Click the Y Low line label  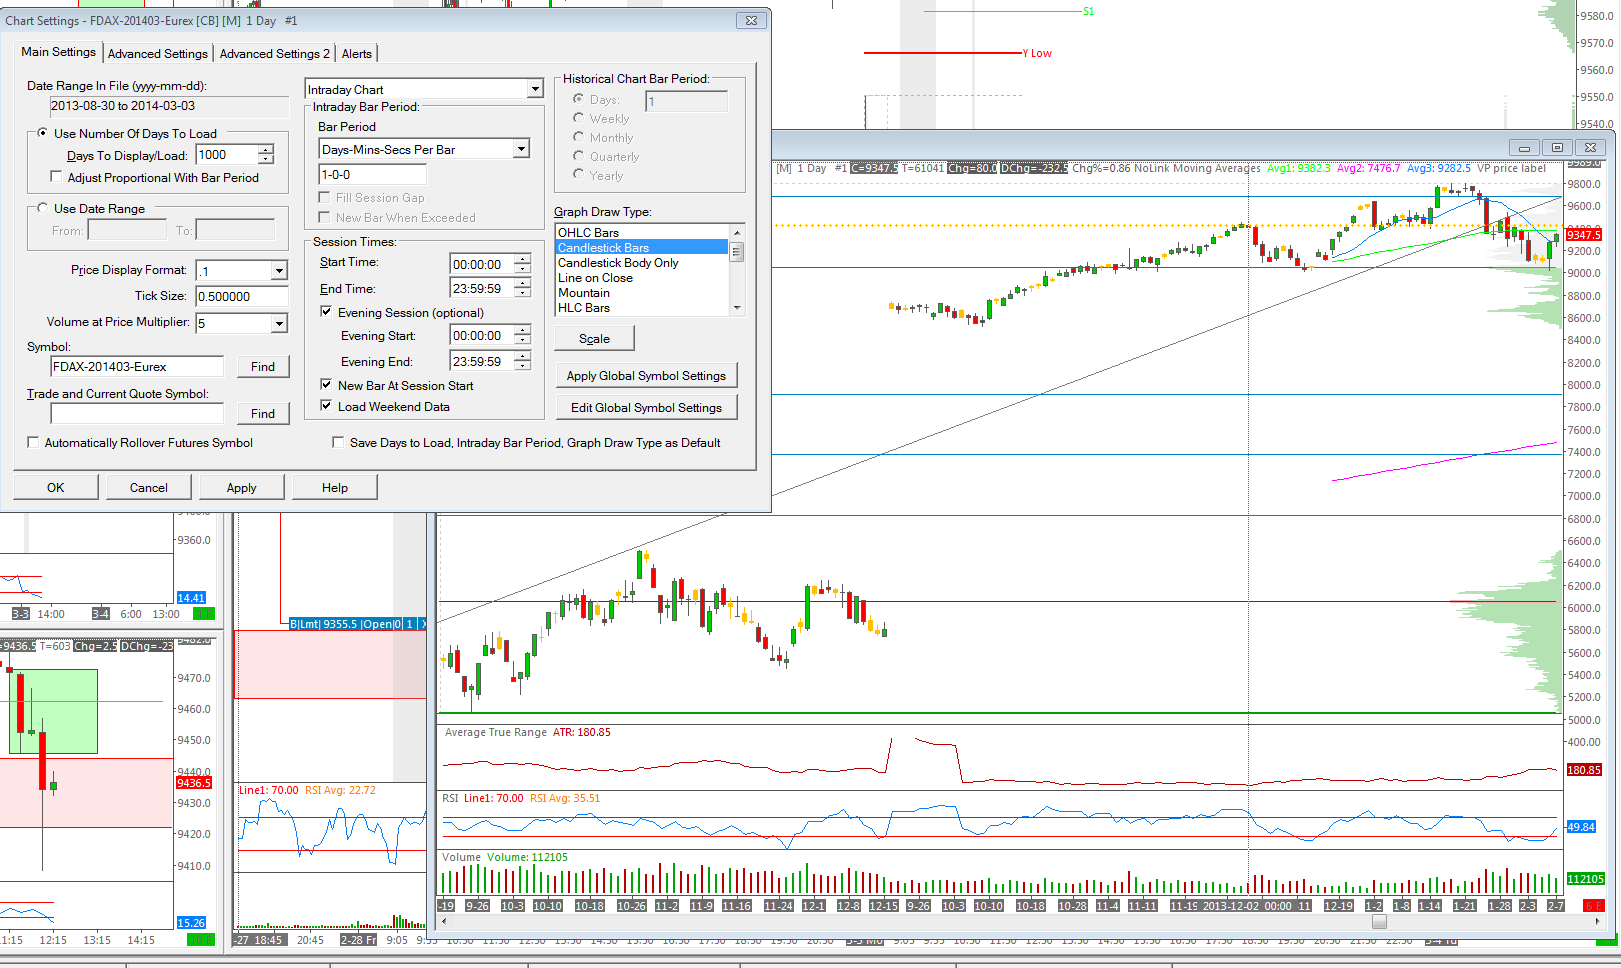coord(1037,54)
